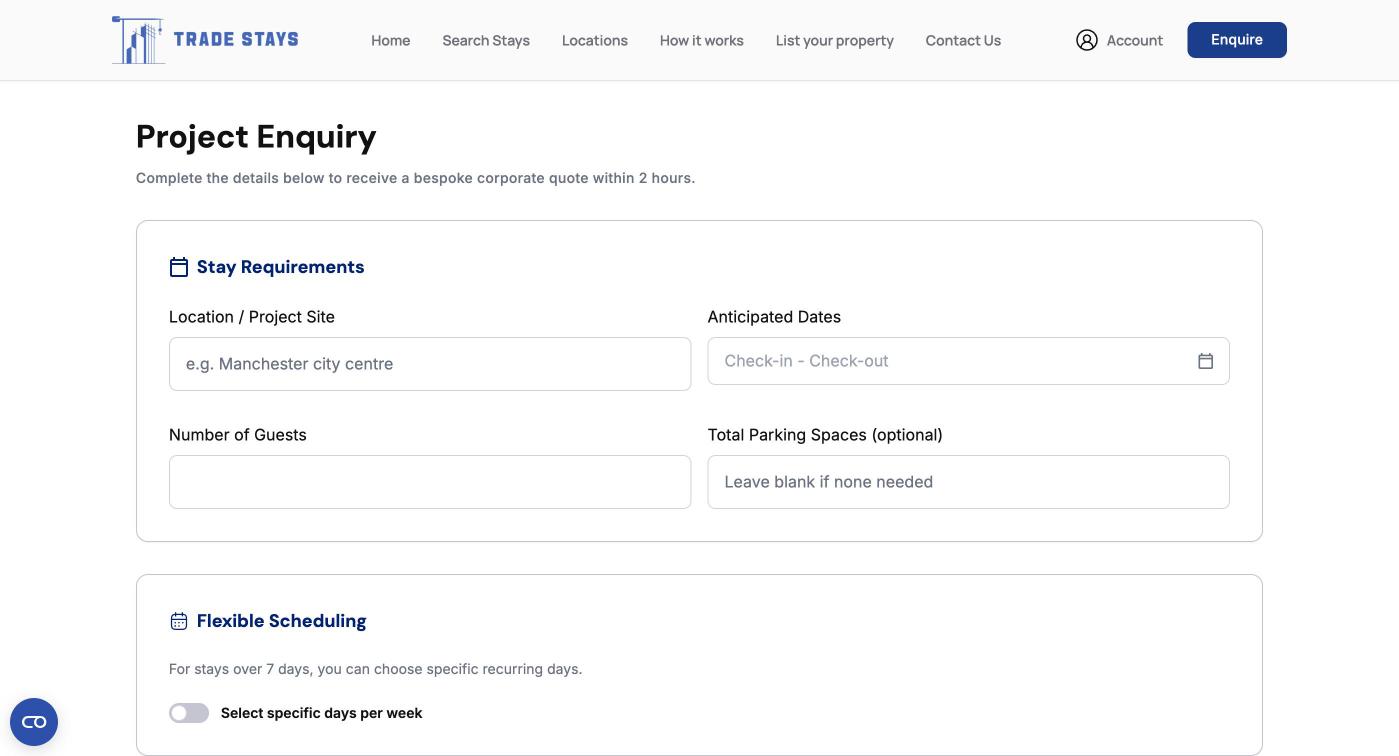
Task: Click the Location / Project Site label
Action: coord(252,317)
